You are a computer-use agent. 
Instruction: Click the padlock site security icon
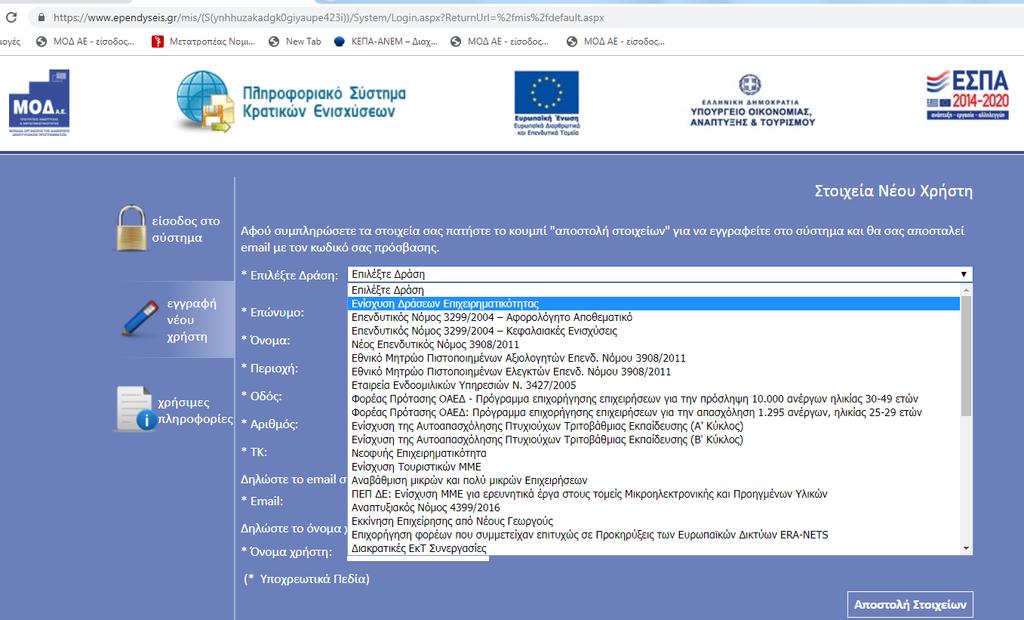[41, 18]
